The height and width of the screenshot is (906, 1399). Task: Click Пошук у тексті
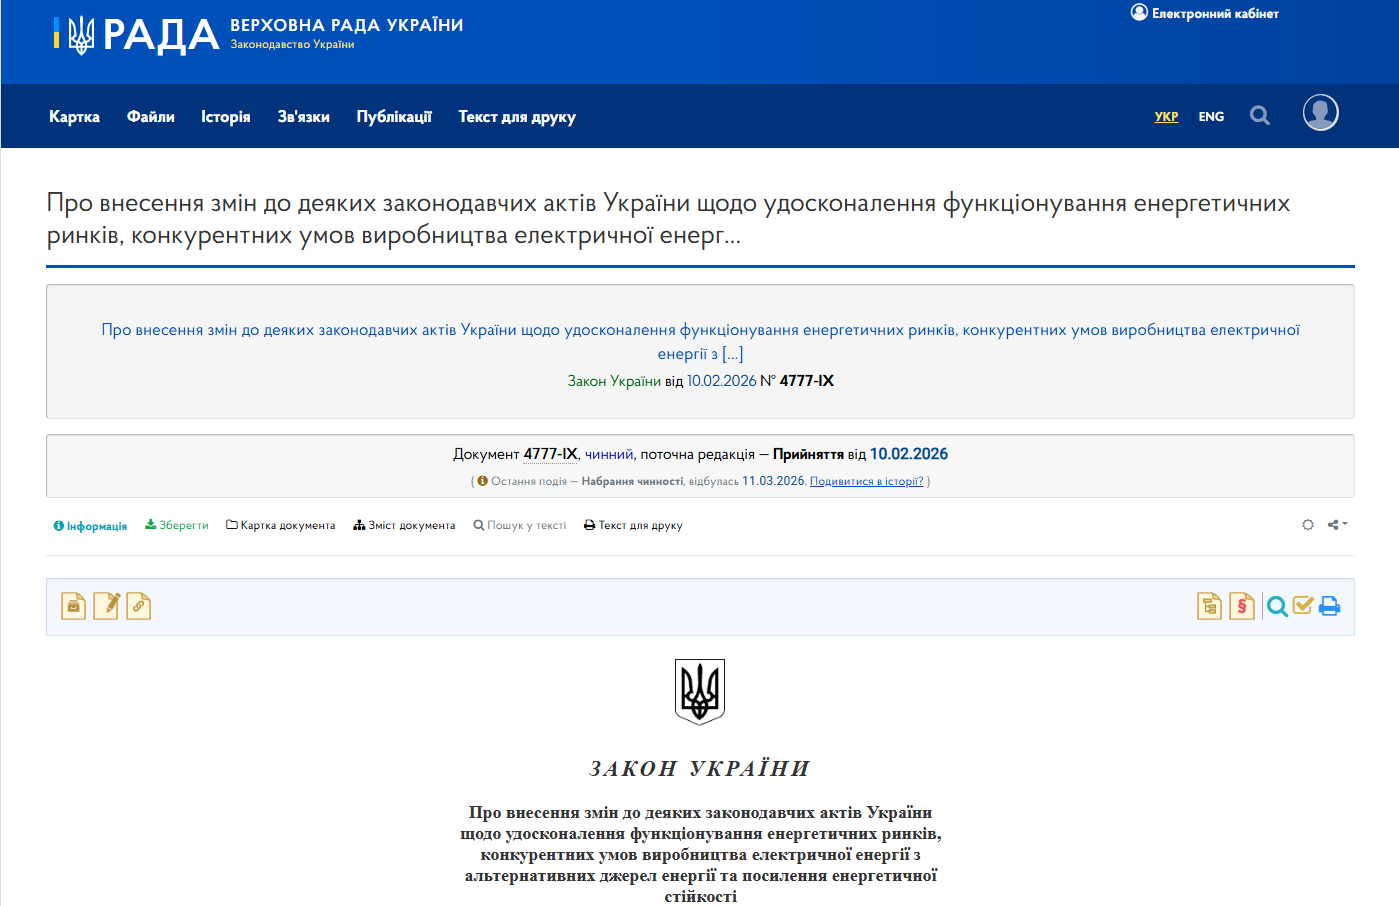click(x=520, y=525)
